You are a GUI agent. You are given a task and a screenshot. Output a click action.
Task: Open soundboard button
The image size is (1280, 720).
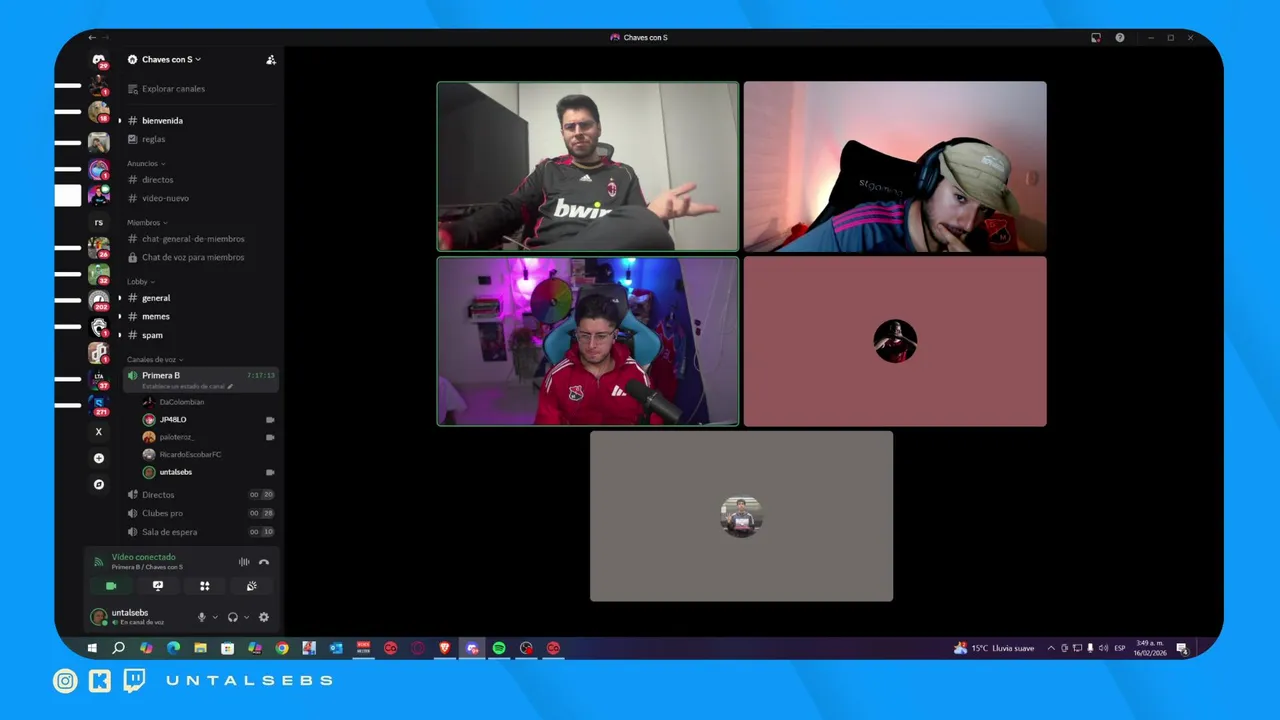tap(251, 586)
